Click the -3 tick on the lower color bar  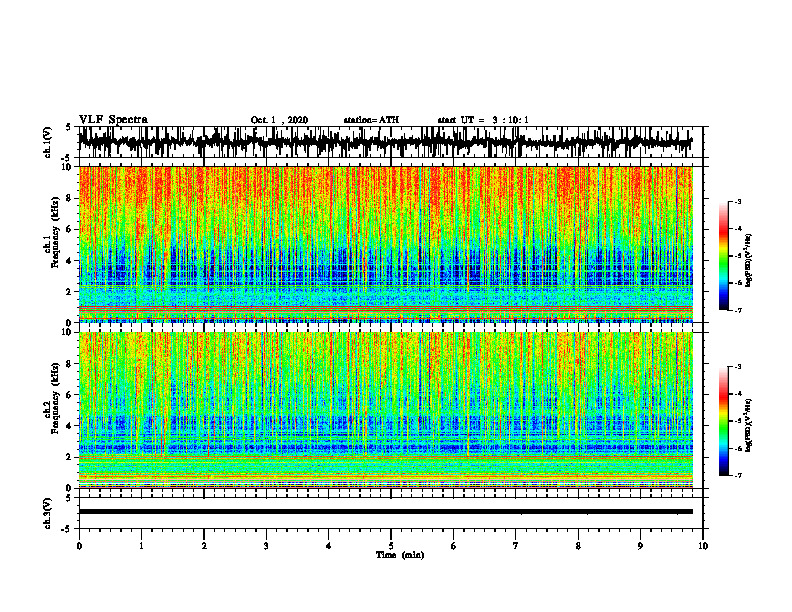pyautogui.click(x=738, y=367)
